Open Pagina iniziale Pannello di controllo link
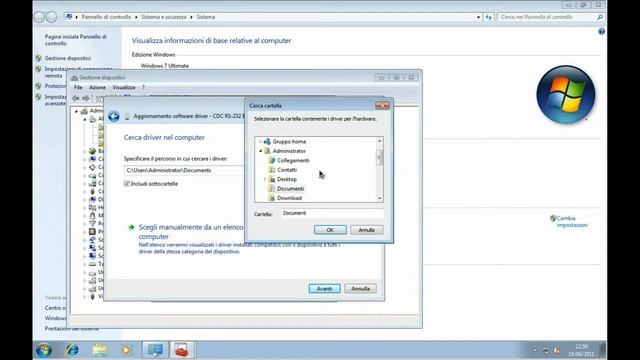 coord(76,40)
